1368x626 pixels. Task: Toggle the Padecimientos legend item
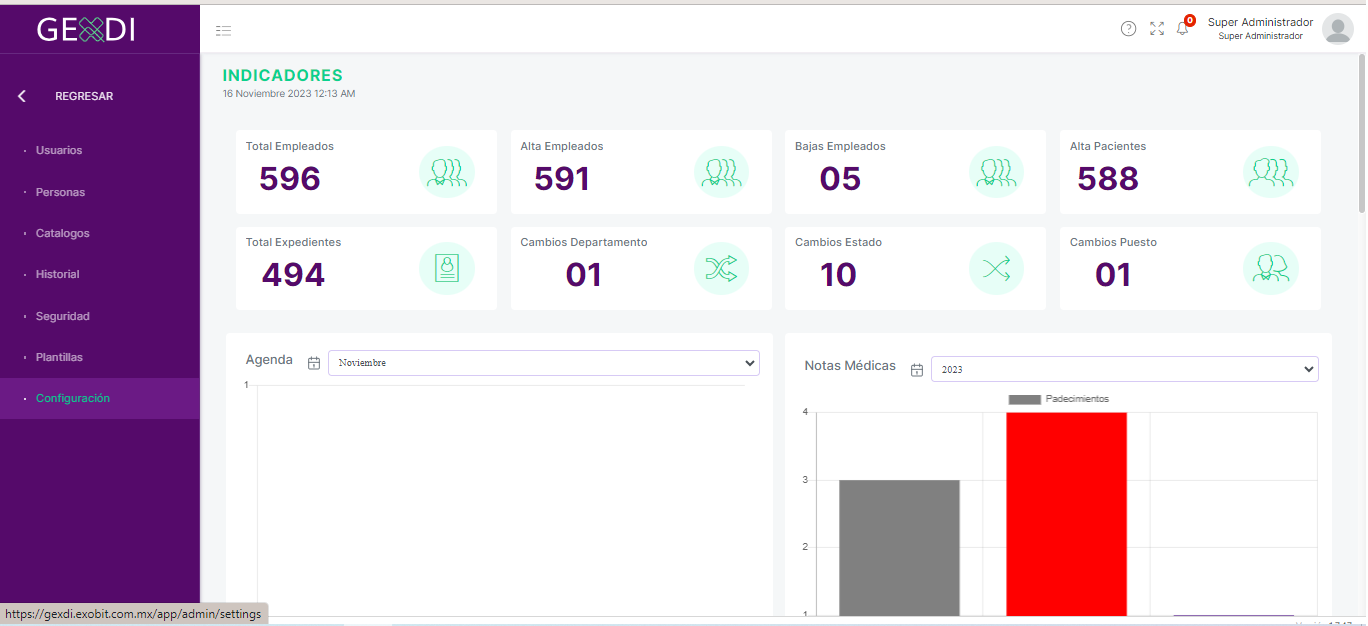click(1058, 399)
